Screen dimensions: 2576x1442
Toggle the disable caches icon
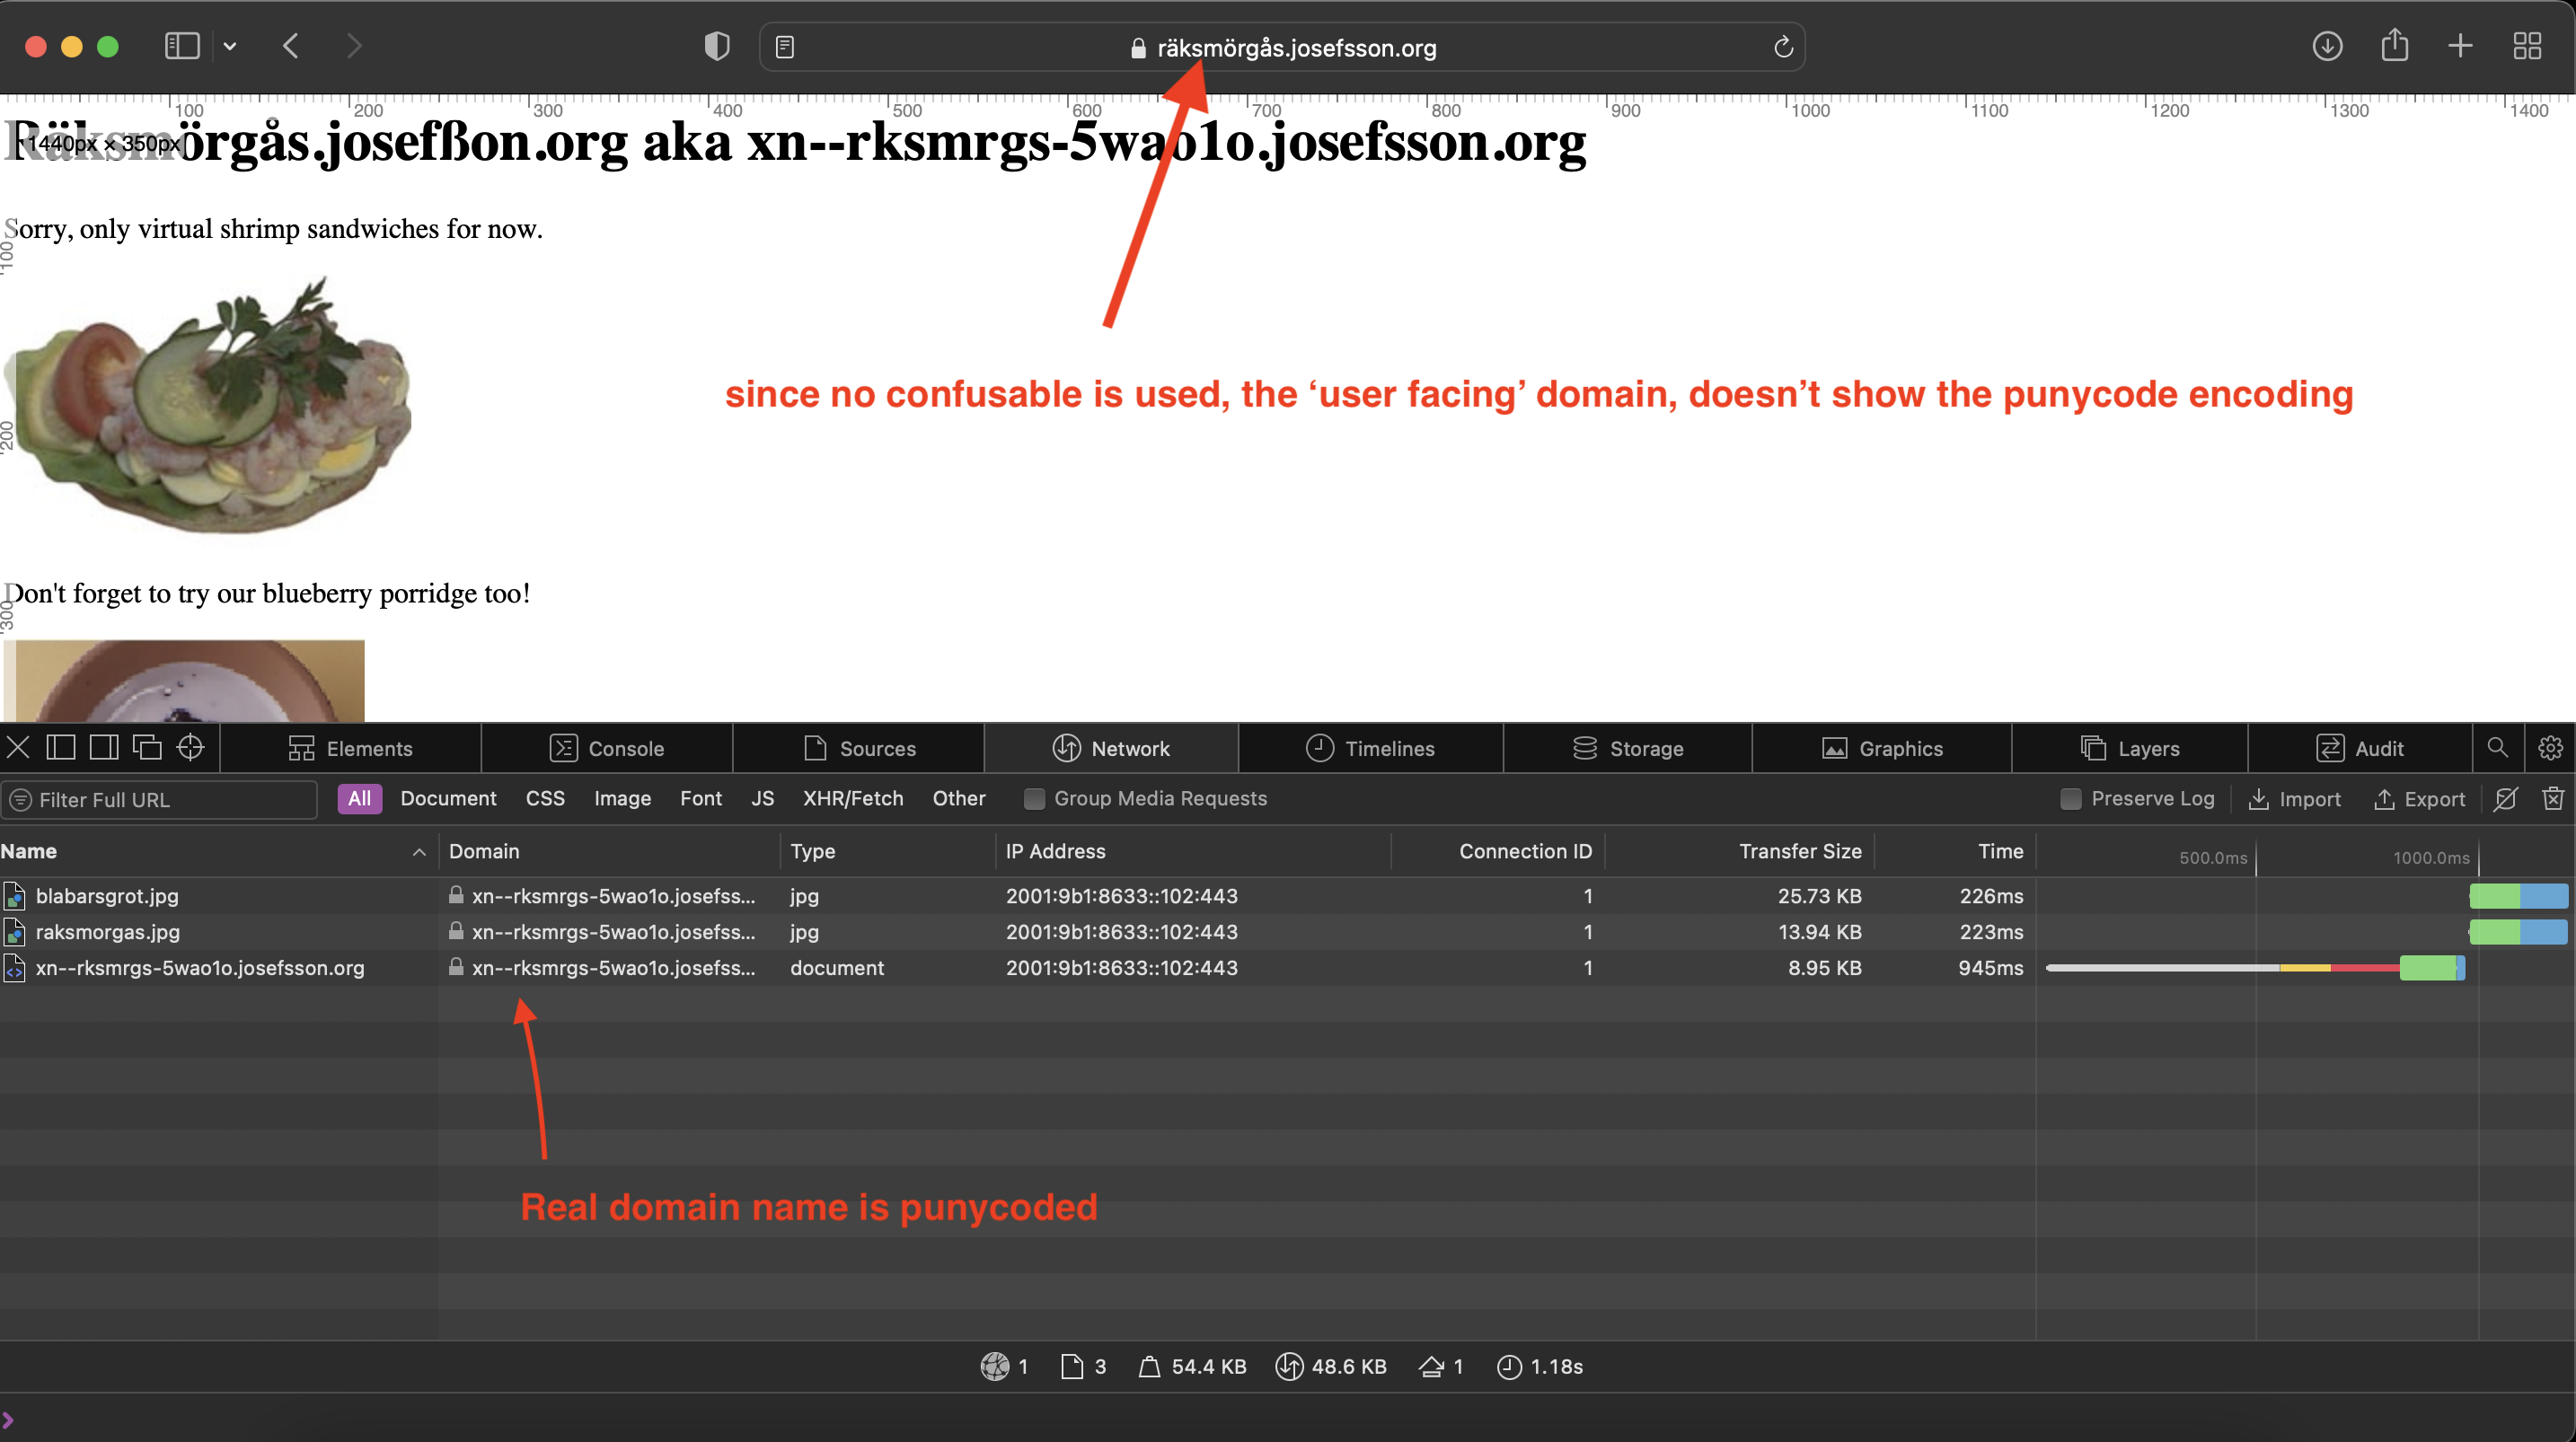pos(2506,799)
